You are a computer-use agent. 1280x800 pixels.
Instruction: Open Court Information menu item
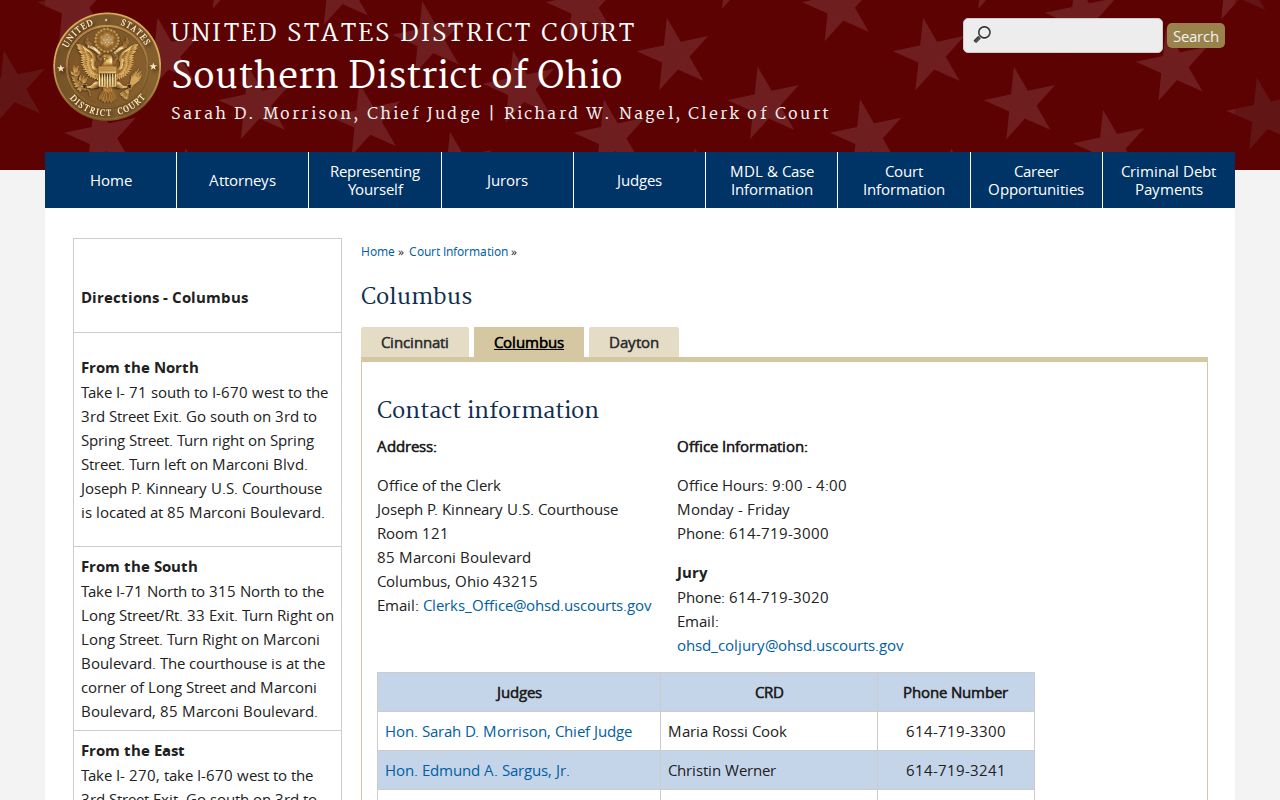tap(904, 180)
